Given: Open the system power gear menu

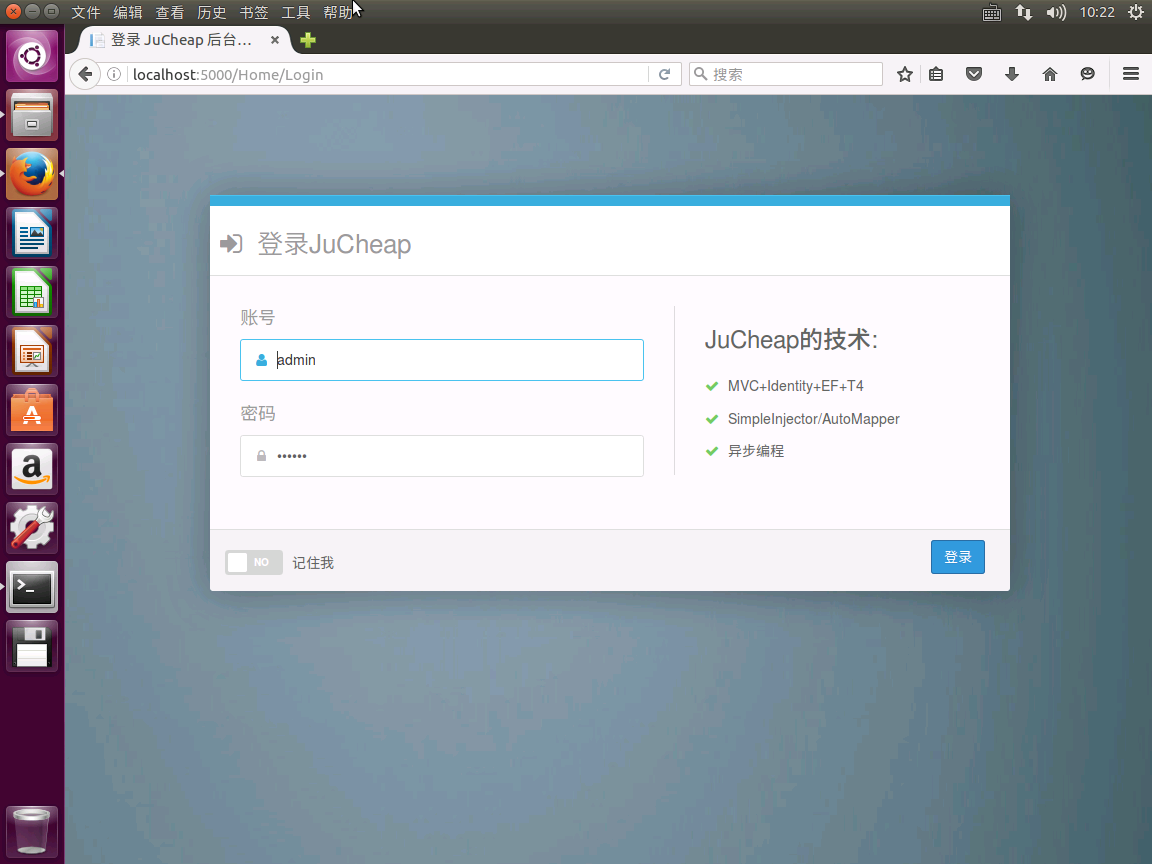Looking at the screenshot, I should point(1135,12).
